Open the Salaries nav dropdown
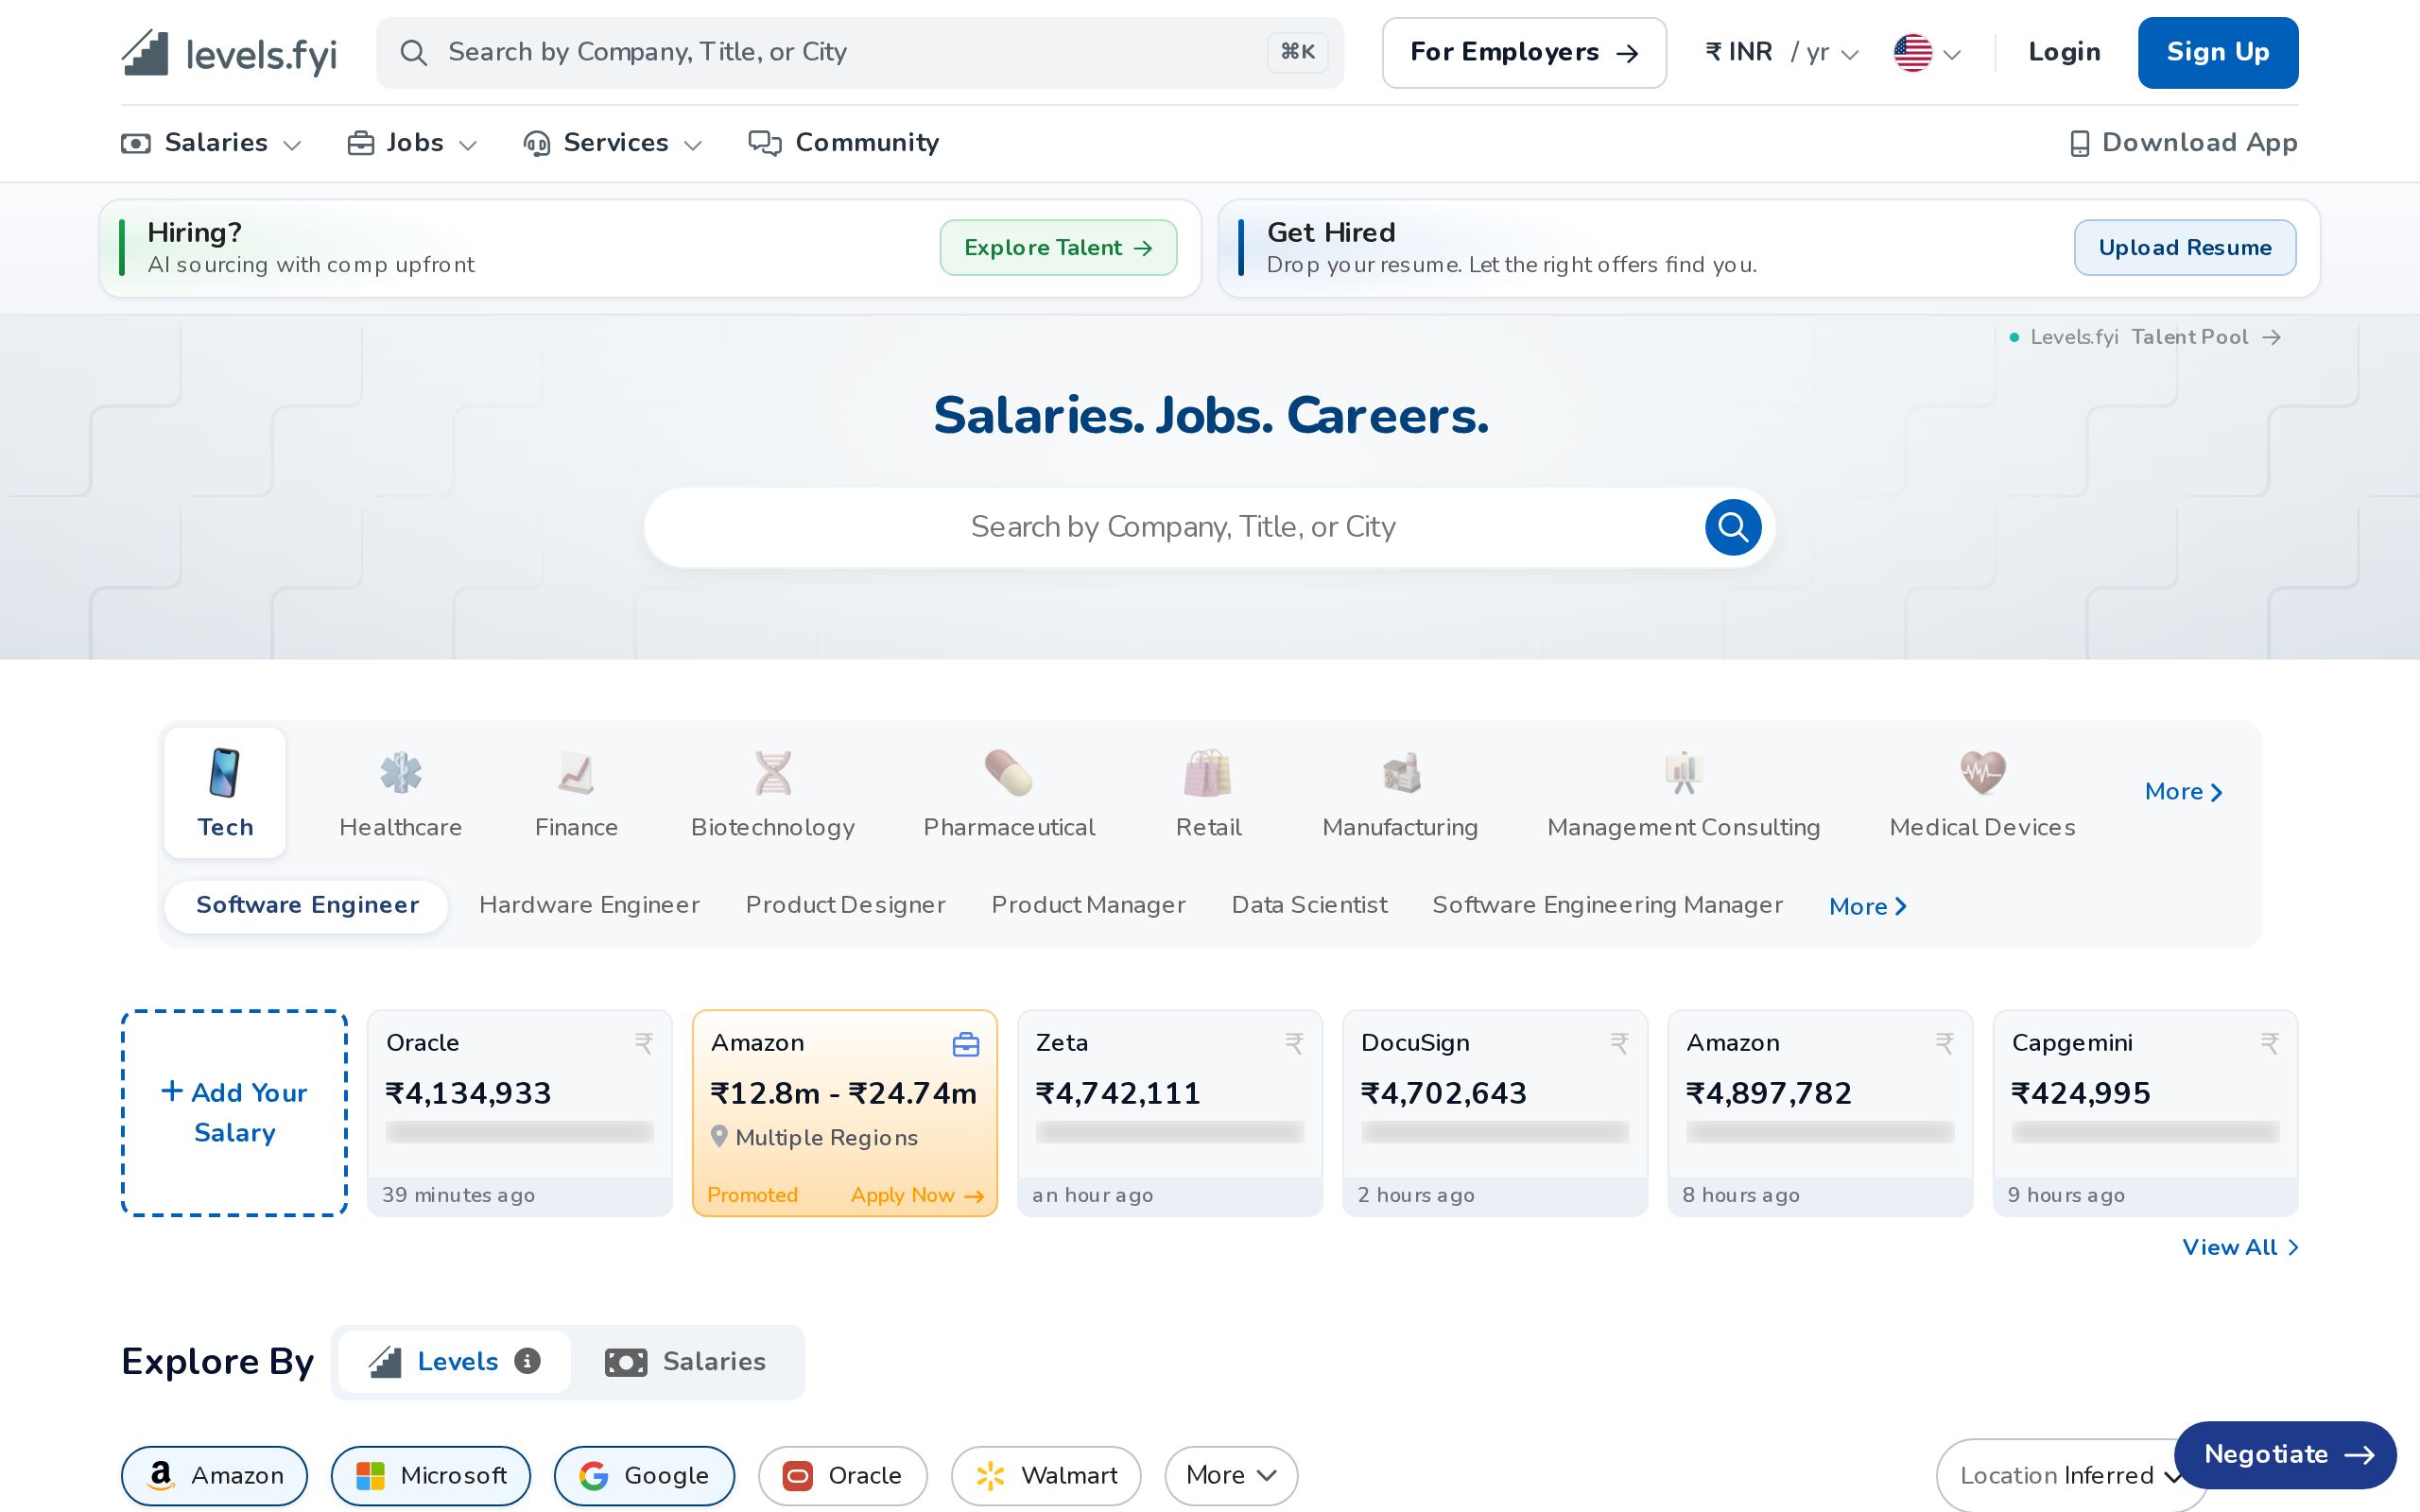This screenshot has width=2420, height=1512. click(211, 143)
